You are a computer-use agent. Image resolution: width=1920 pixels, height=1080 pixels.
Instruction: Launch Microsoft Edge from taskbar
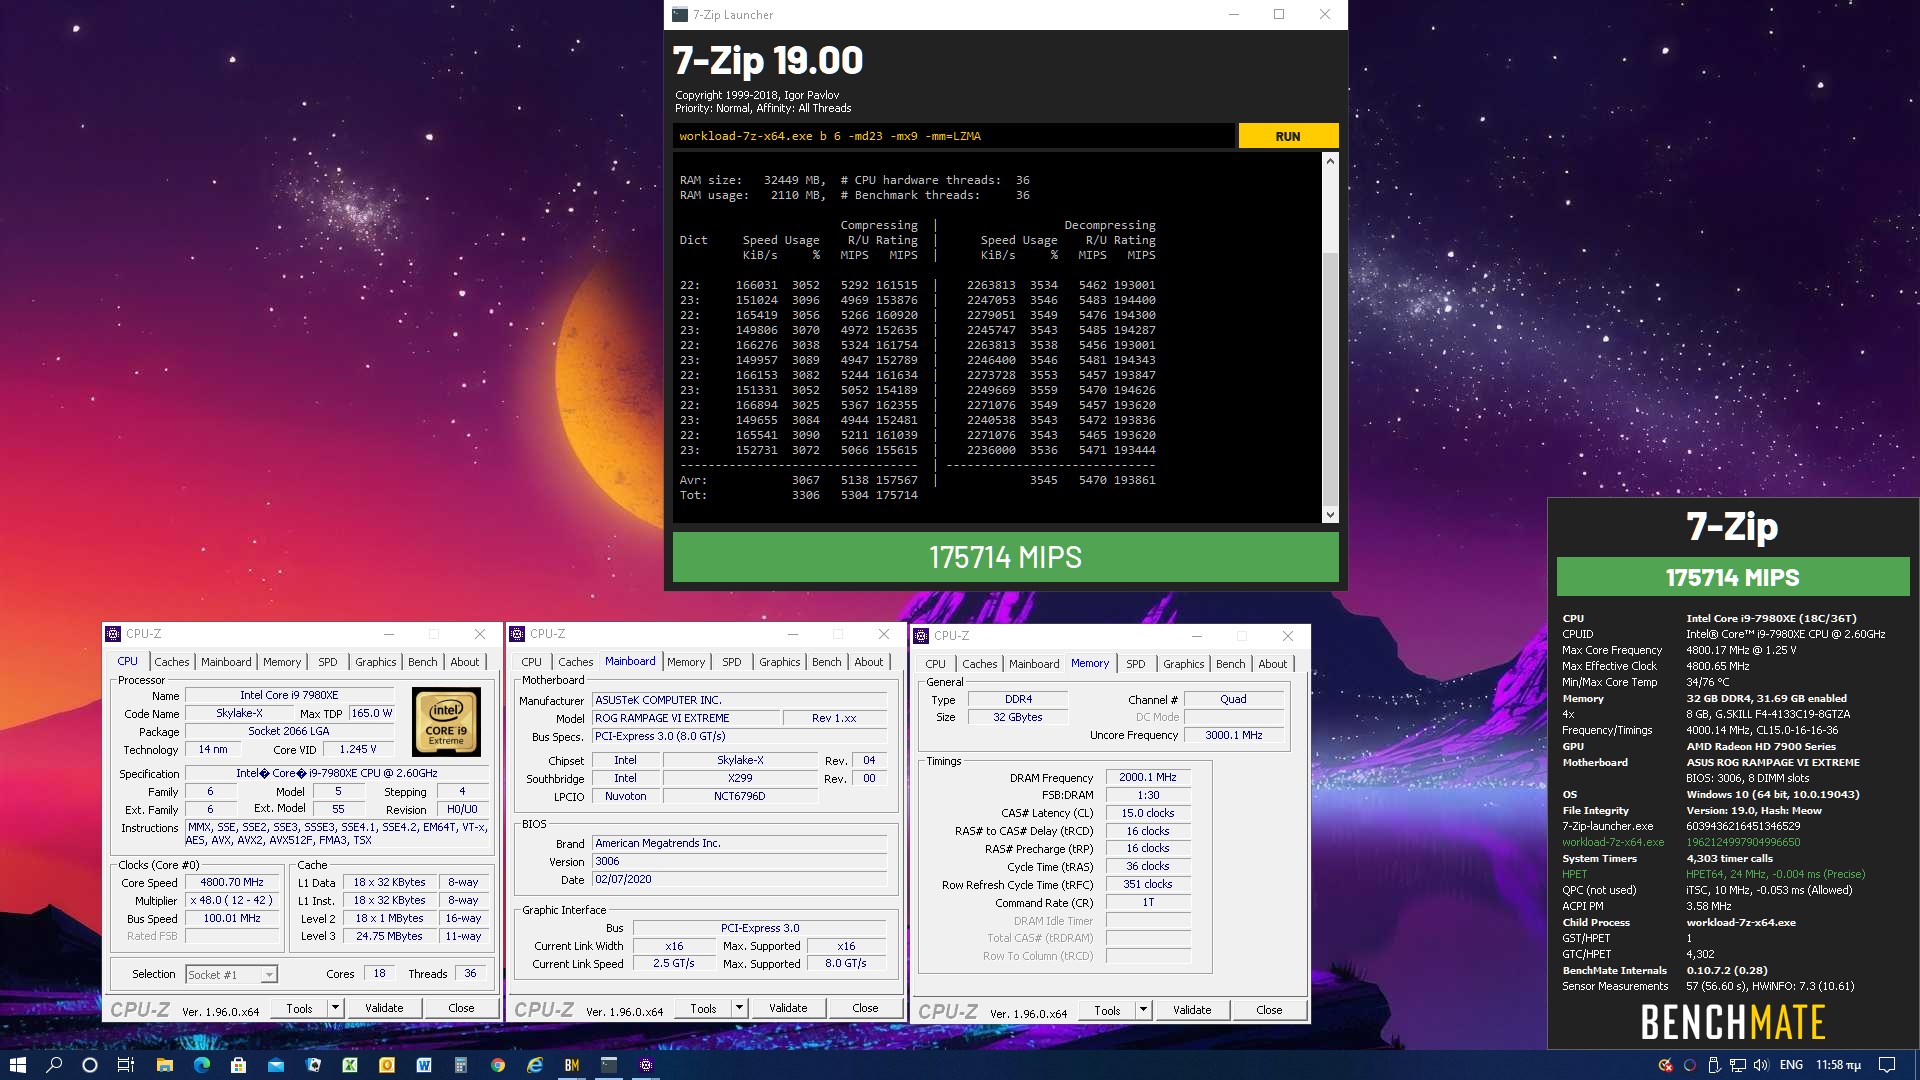click(x=202, y=1065)
